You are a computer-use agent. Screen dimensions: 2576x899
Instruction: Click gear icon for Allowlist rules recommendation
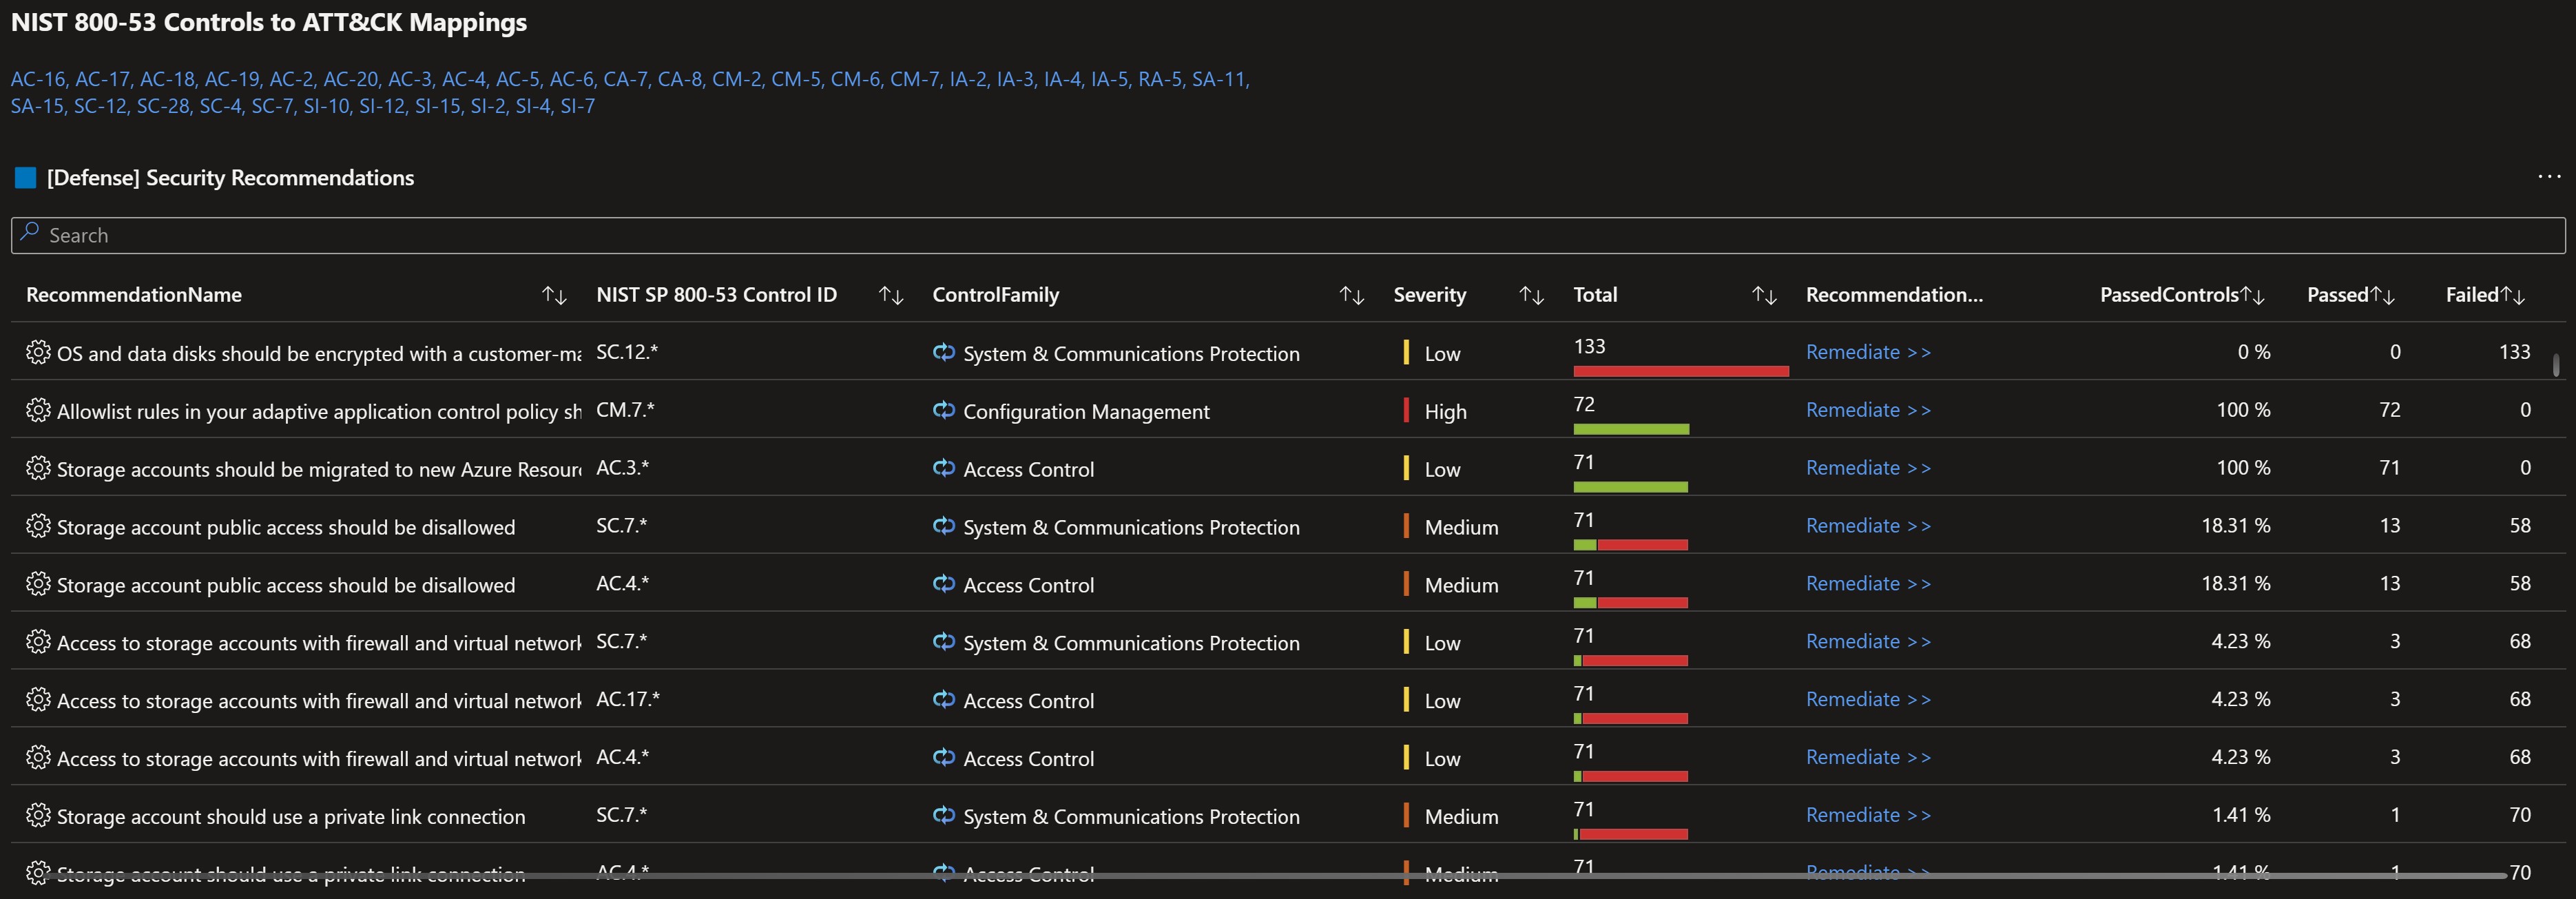coord(38,410)
